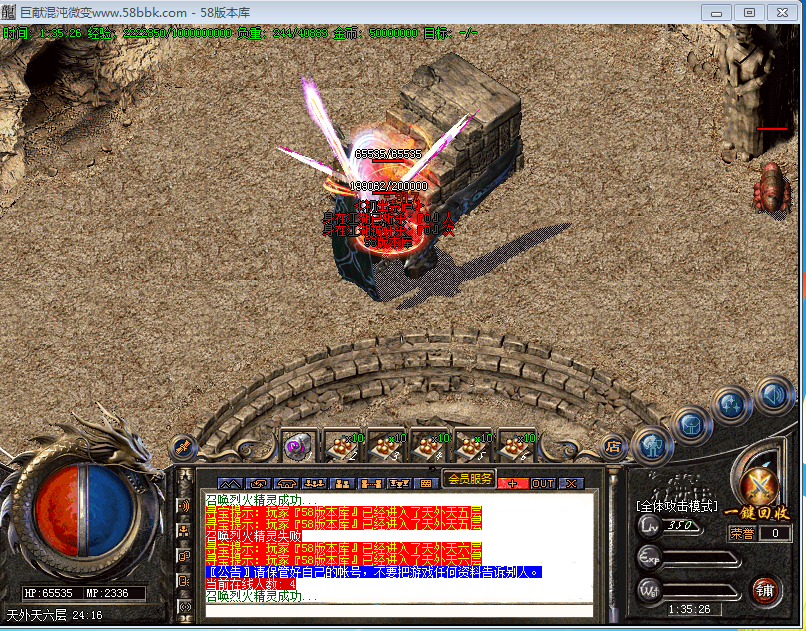Click the Exp experience round icon
This screenshot has height=631, width=806.
coord(650,558)
